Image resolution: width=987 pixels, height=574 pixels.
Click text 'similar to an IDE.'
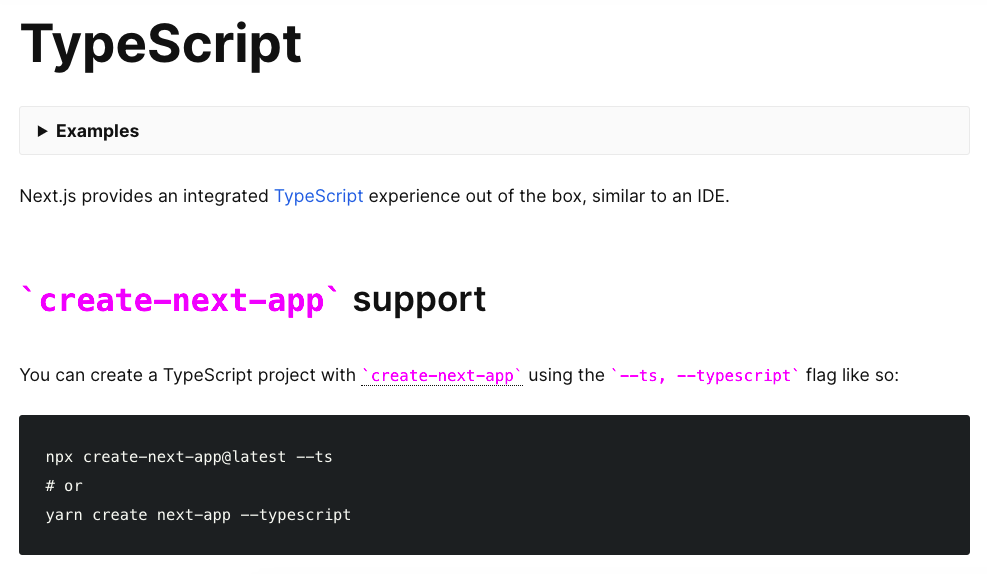tap(660, 196)
